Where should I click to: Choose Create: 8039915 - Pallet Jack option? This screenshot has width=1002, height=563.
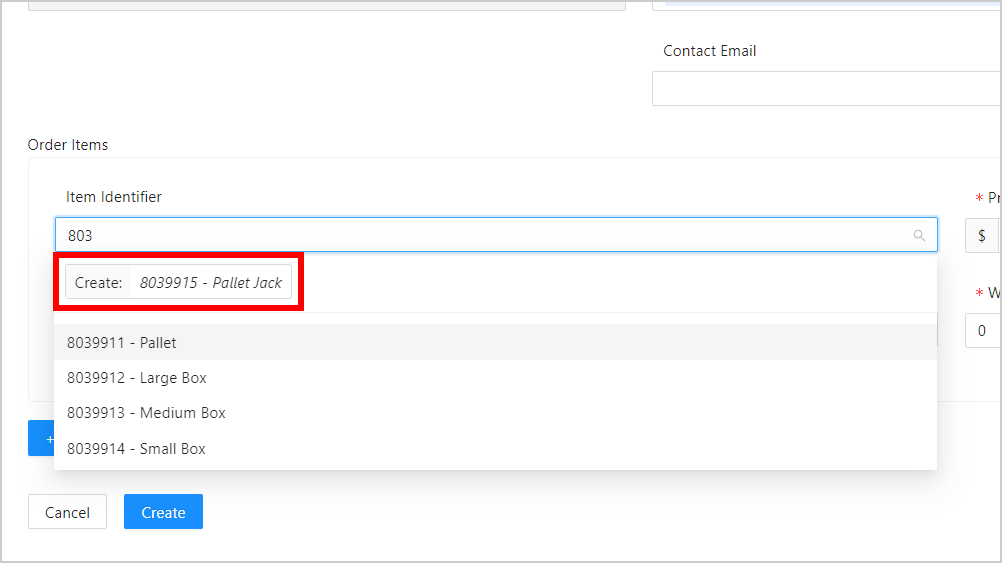(180, 283)
